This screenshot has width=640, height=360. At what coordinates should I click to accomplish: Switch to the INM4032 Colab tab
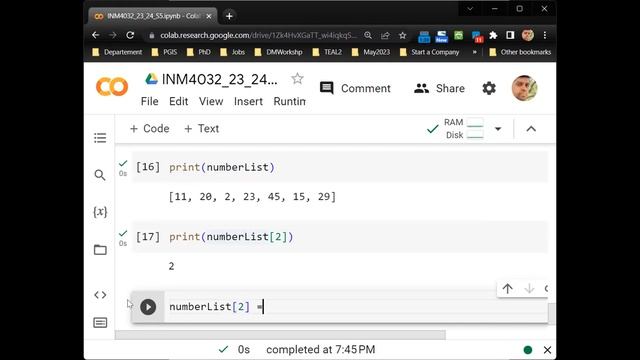coord(153,16)
